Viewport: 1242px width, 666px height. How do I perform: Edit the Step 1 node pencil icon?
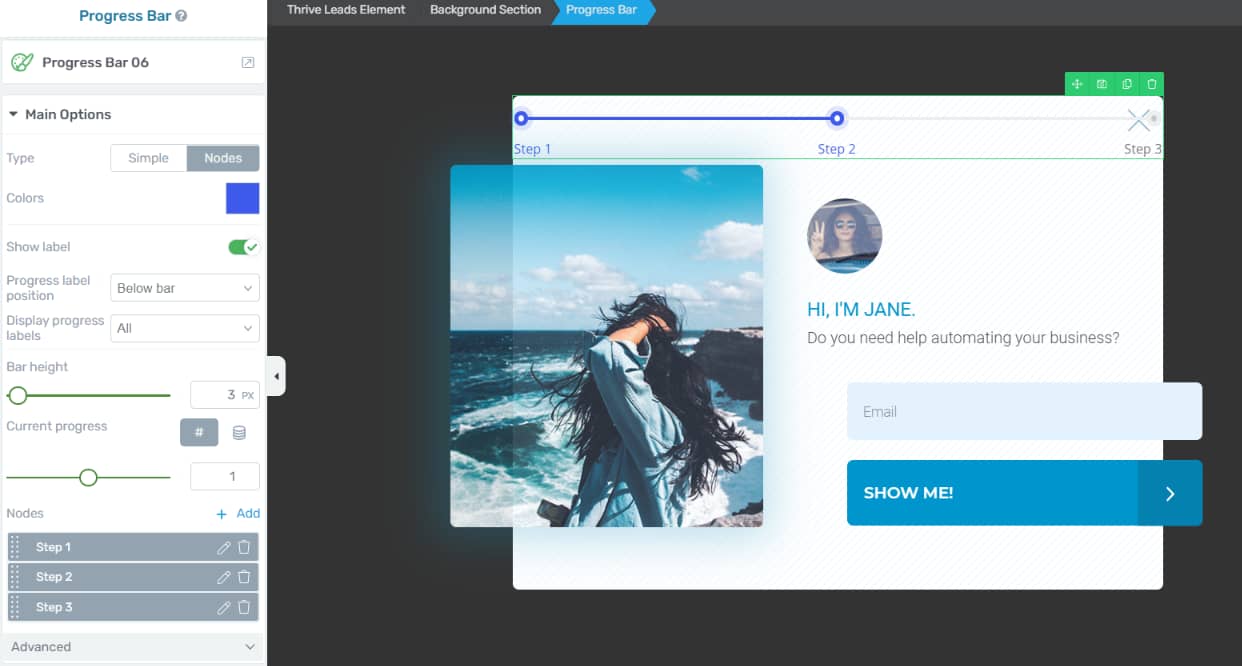pyautogui.click(x=224, y=547)
